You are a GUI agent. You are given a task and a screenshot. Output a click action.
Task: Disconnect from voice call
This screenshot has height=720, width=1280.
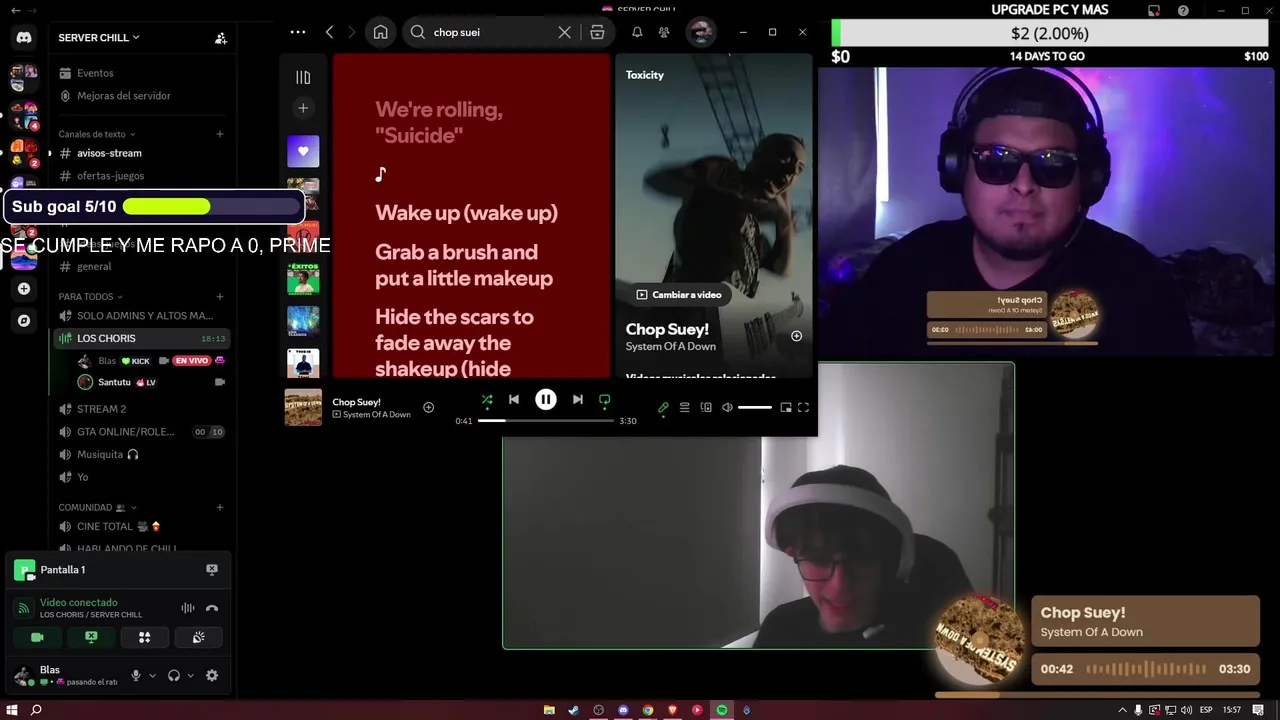tap(212, 608)
